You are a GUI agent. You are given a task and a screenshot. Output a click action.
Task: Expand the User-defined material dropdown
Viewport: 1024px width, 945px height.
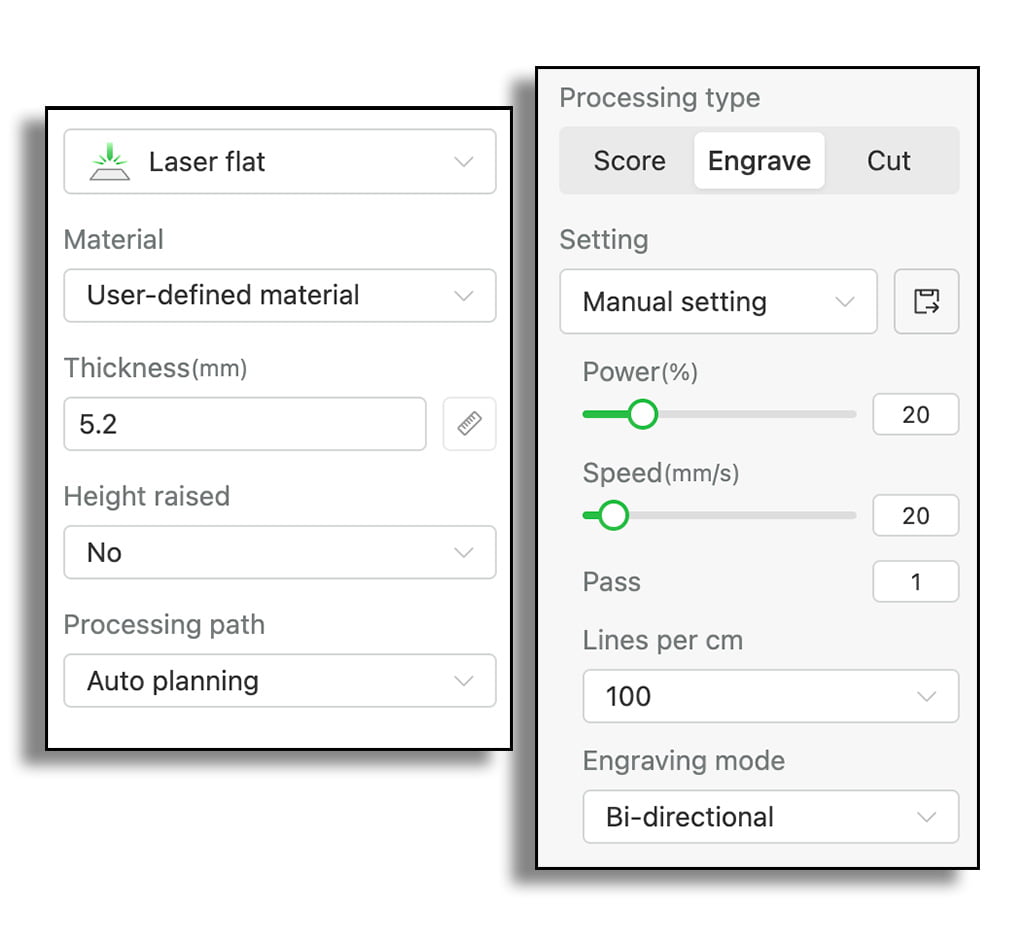280,295
